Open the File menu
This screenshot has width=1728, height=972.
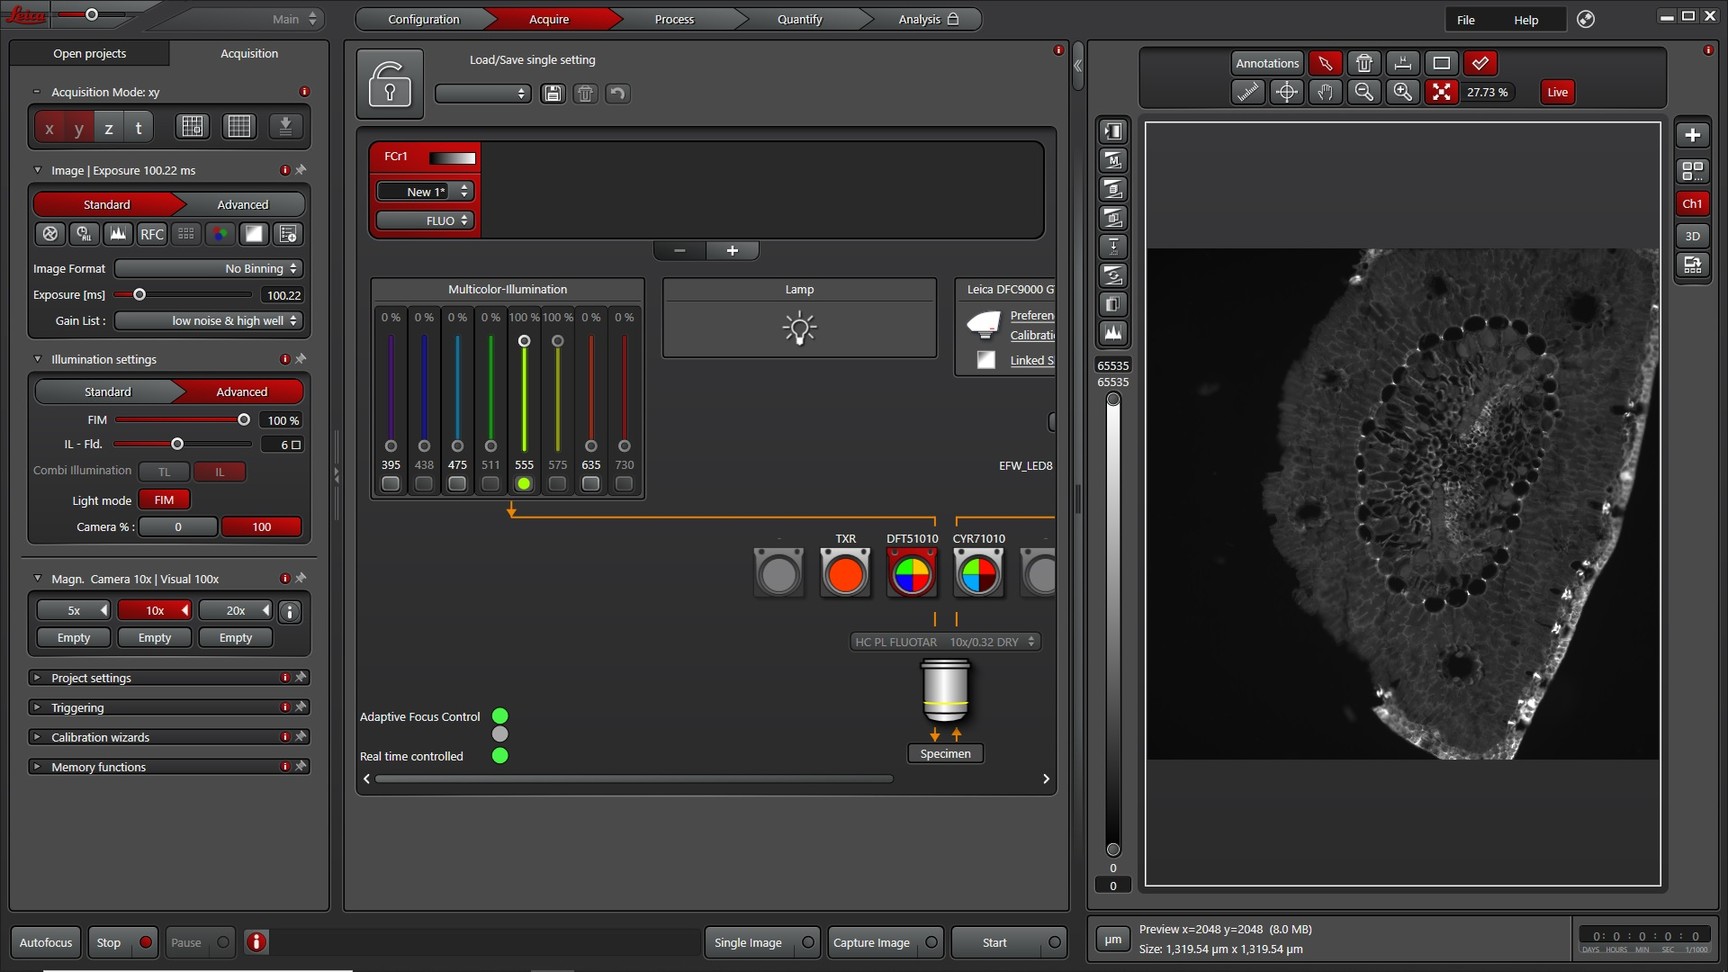click(1464, 19)
